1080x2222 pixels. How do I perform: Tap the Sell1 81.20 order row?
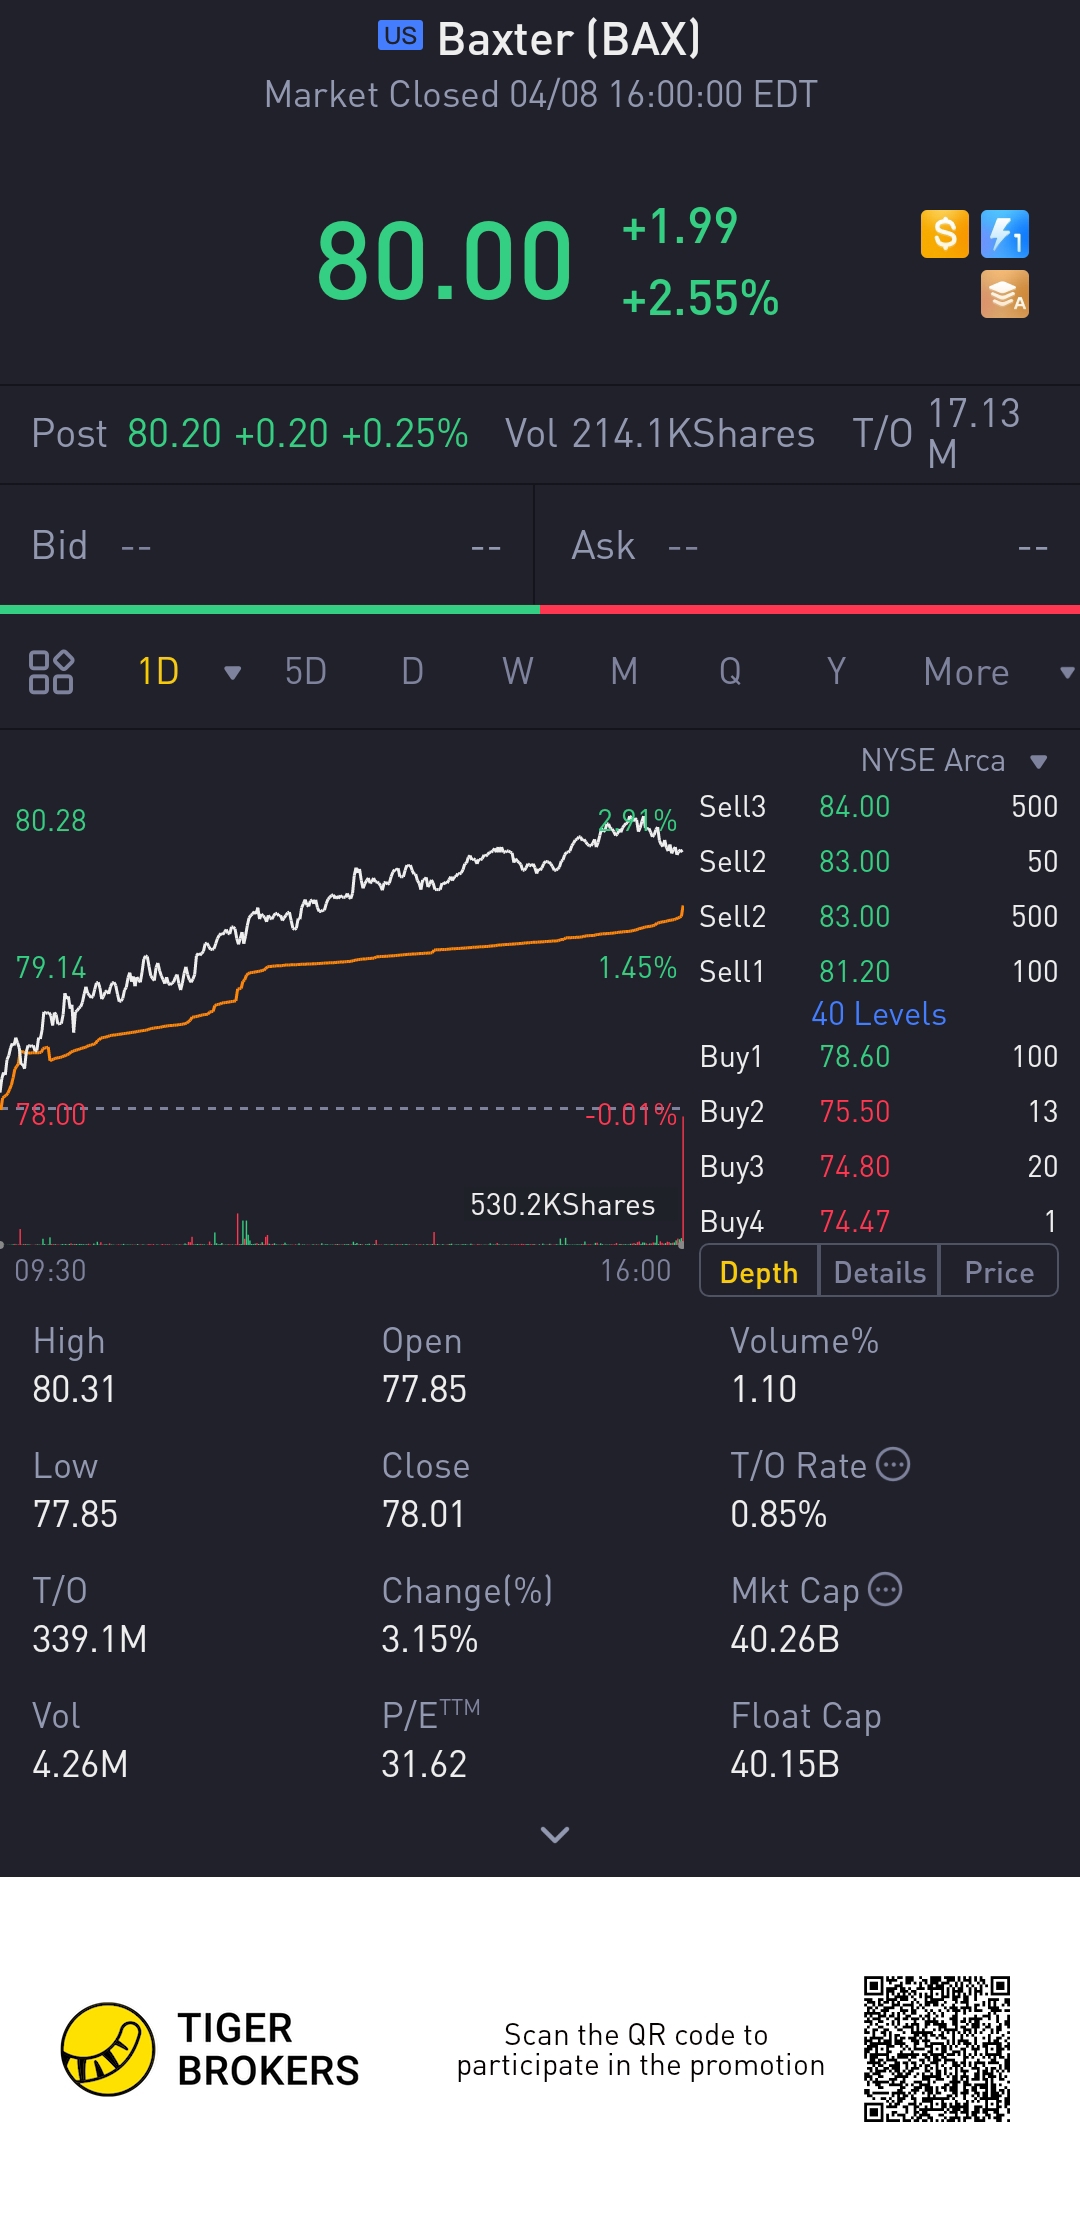(879, 972)
